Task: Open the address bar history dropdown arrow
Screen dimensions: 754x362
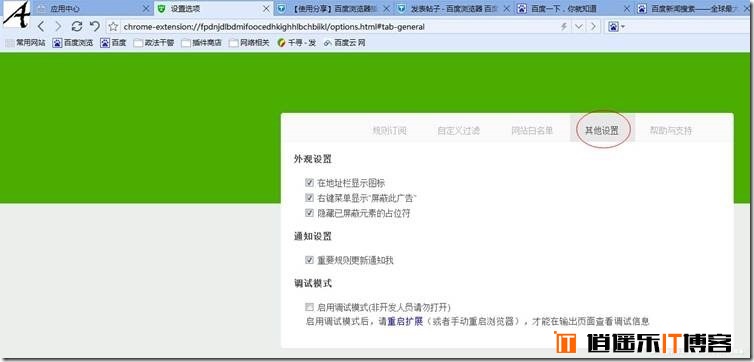Action: [579, 26]
